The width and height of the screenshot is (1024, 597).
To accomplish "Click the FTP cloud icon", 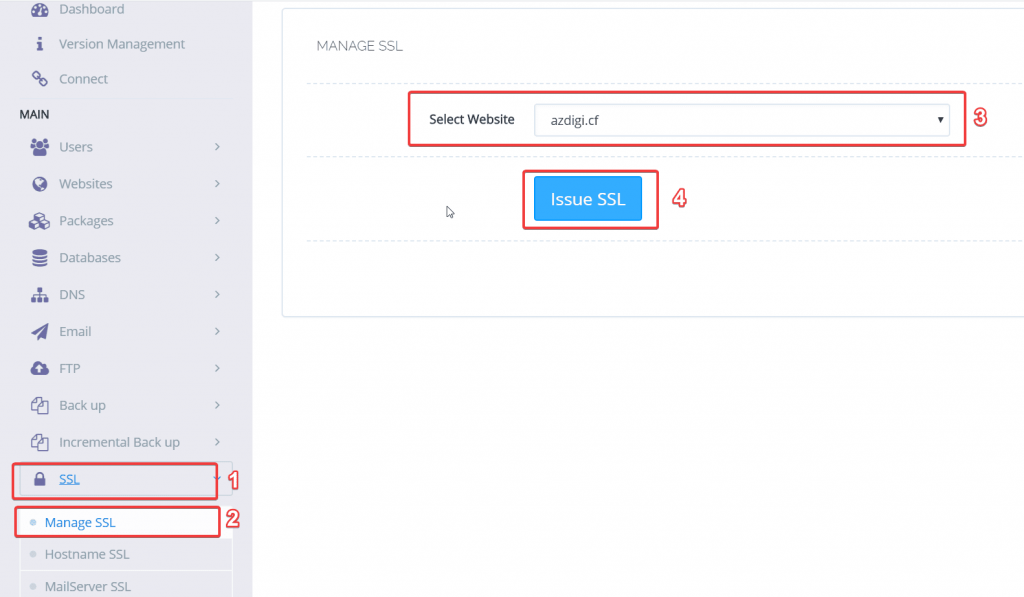I will pyautogui.click(x=40, y=368).
